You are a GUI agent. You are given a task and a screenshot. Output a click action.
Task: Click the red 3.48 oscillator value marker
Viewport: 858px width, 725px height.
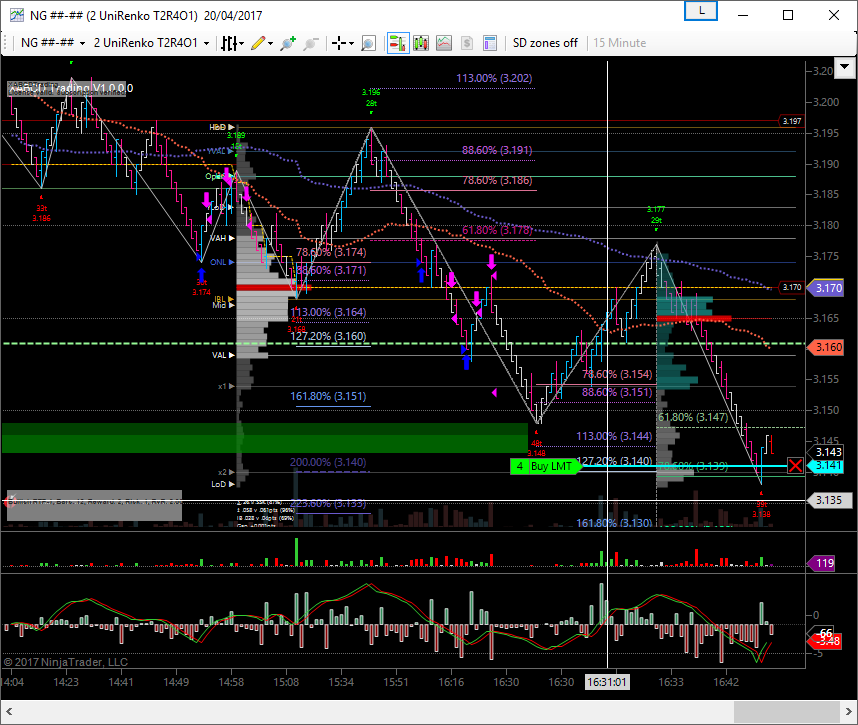(x=827, y=641)
